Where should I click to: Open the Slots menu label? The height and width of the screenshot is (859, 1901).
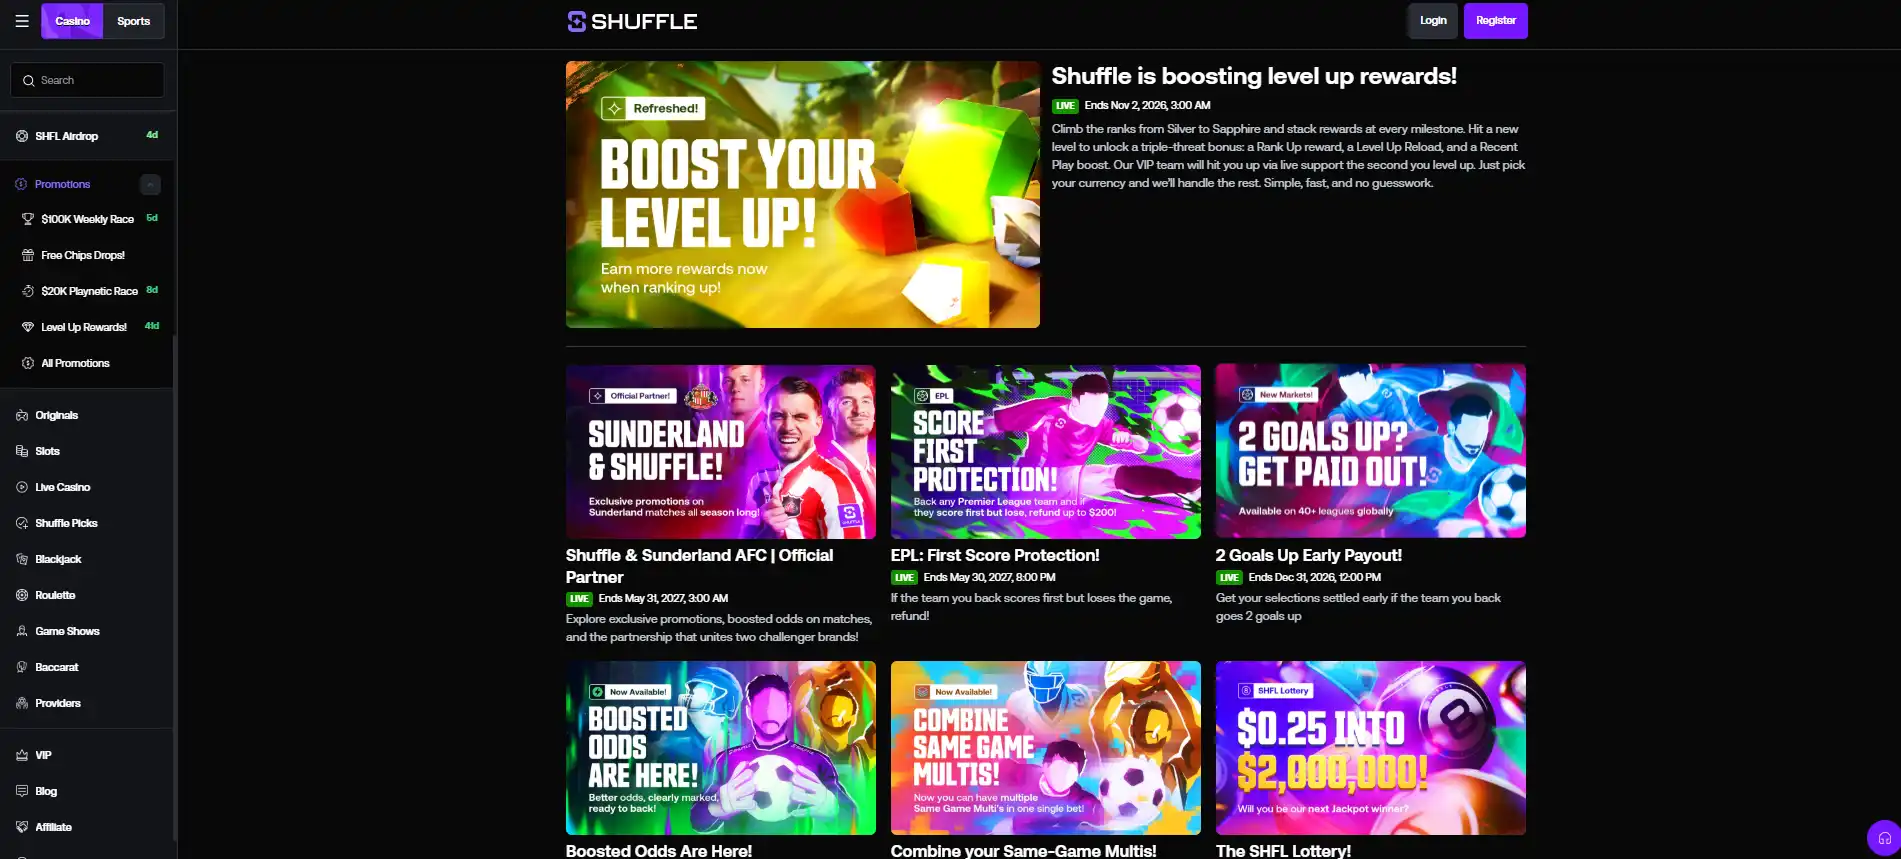[47, 451]
